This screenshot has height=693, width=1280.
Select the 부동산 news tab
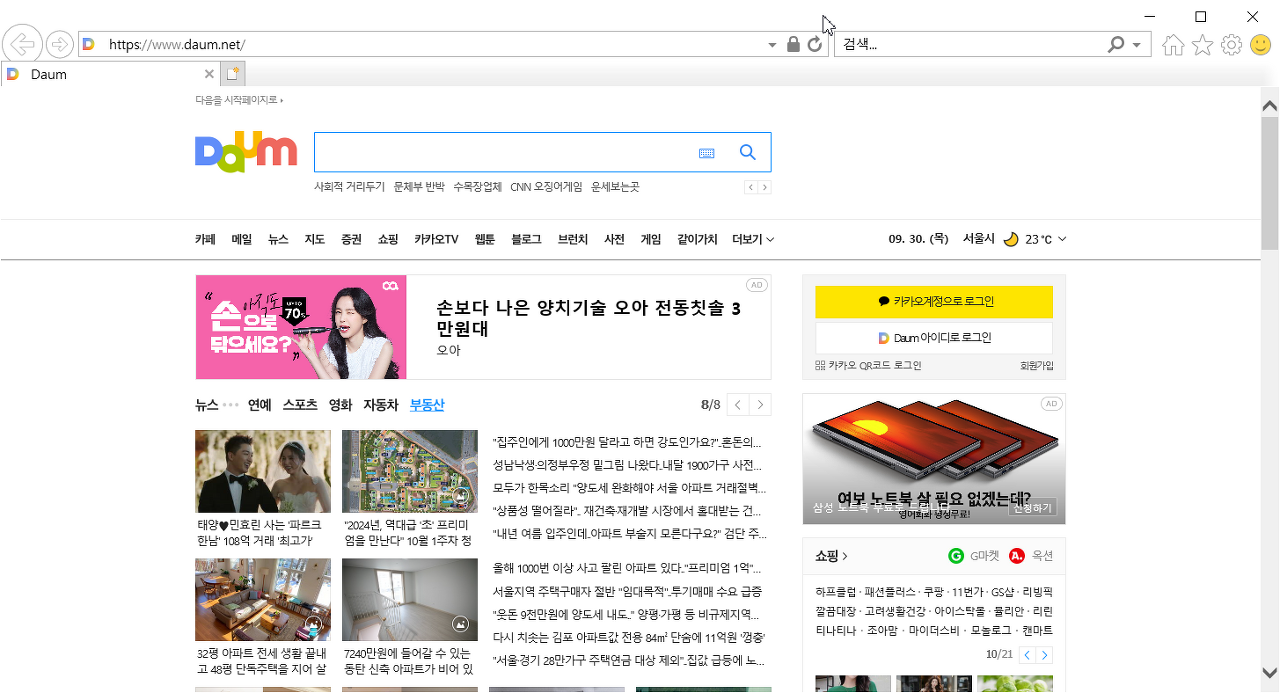[x=427, y=405]
